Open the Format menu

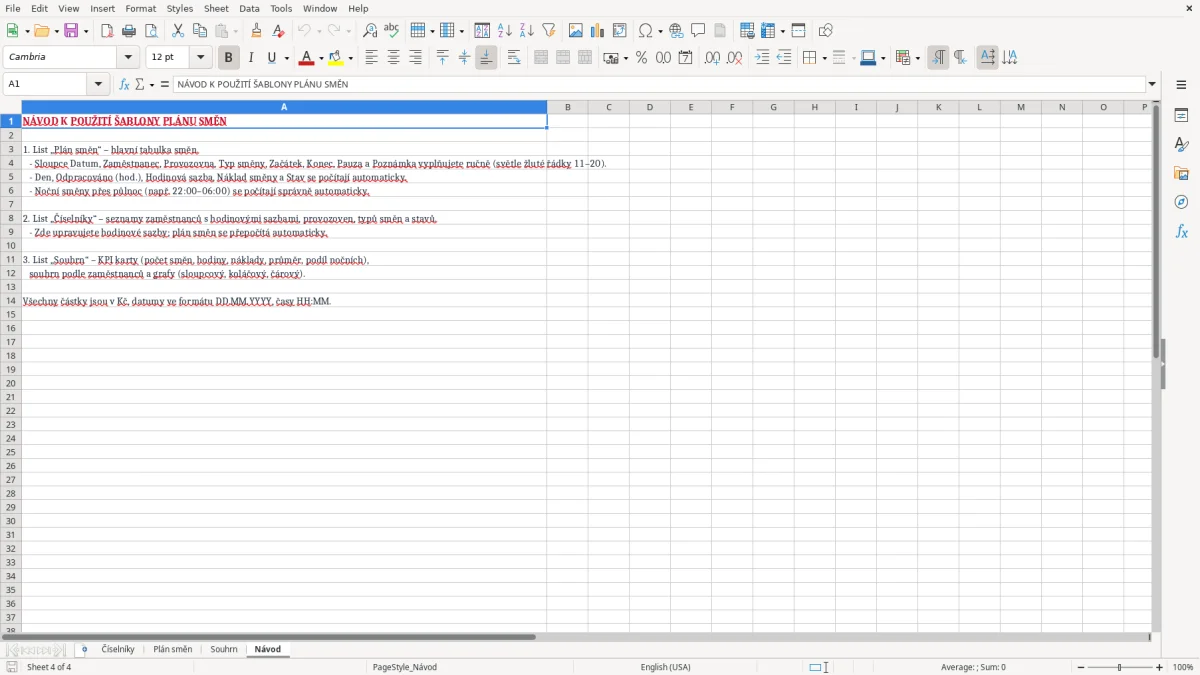coord(140,8)
